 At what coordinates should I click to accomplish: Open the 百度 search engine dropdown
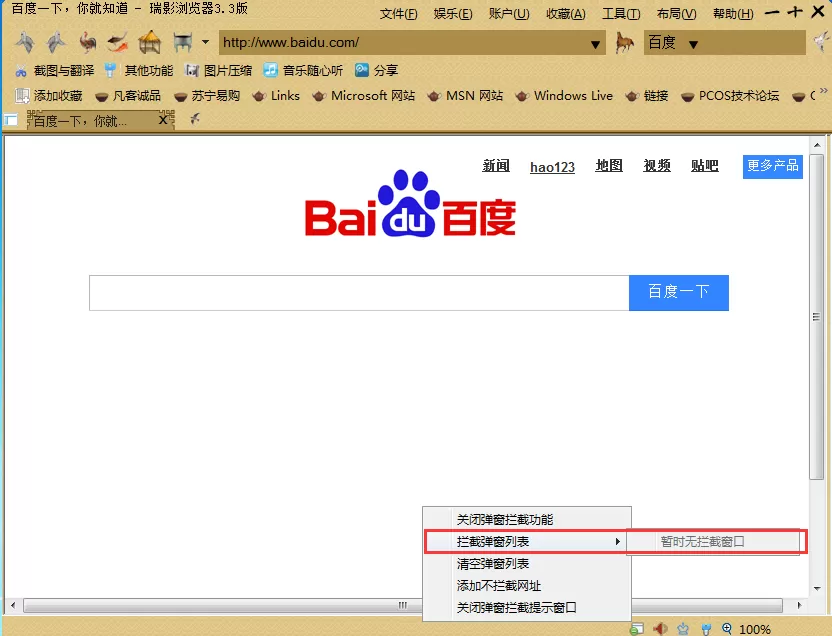click(x=693, y=45)
